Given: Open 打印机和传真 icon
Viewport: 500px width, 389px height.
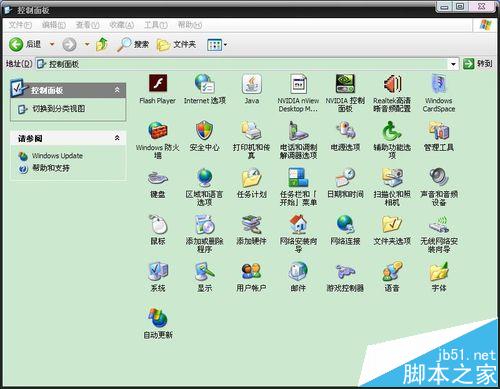Looking at the screenshot, I should click(252, 131).
